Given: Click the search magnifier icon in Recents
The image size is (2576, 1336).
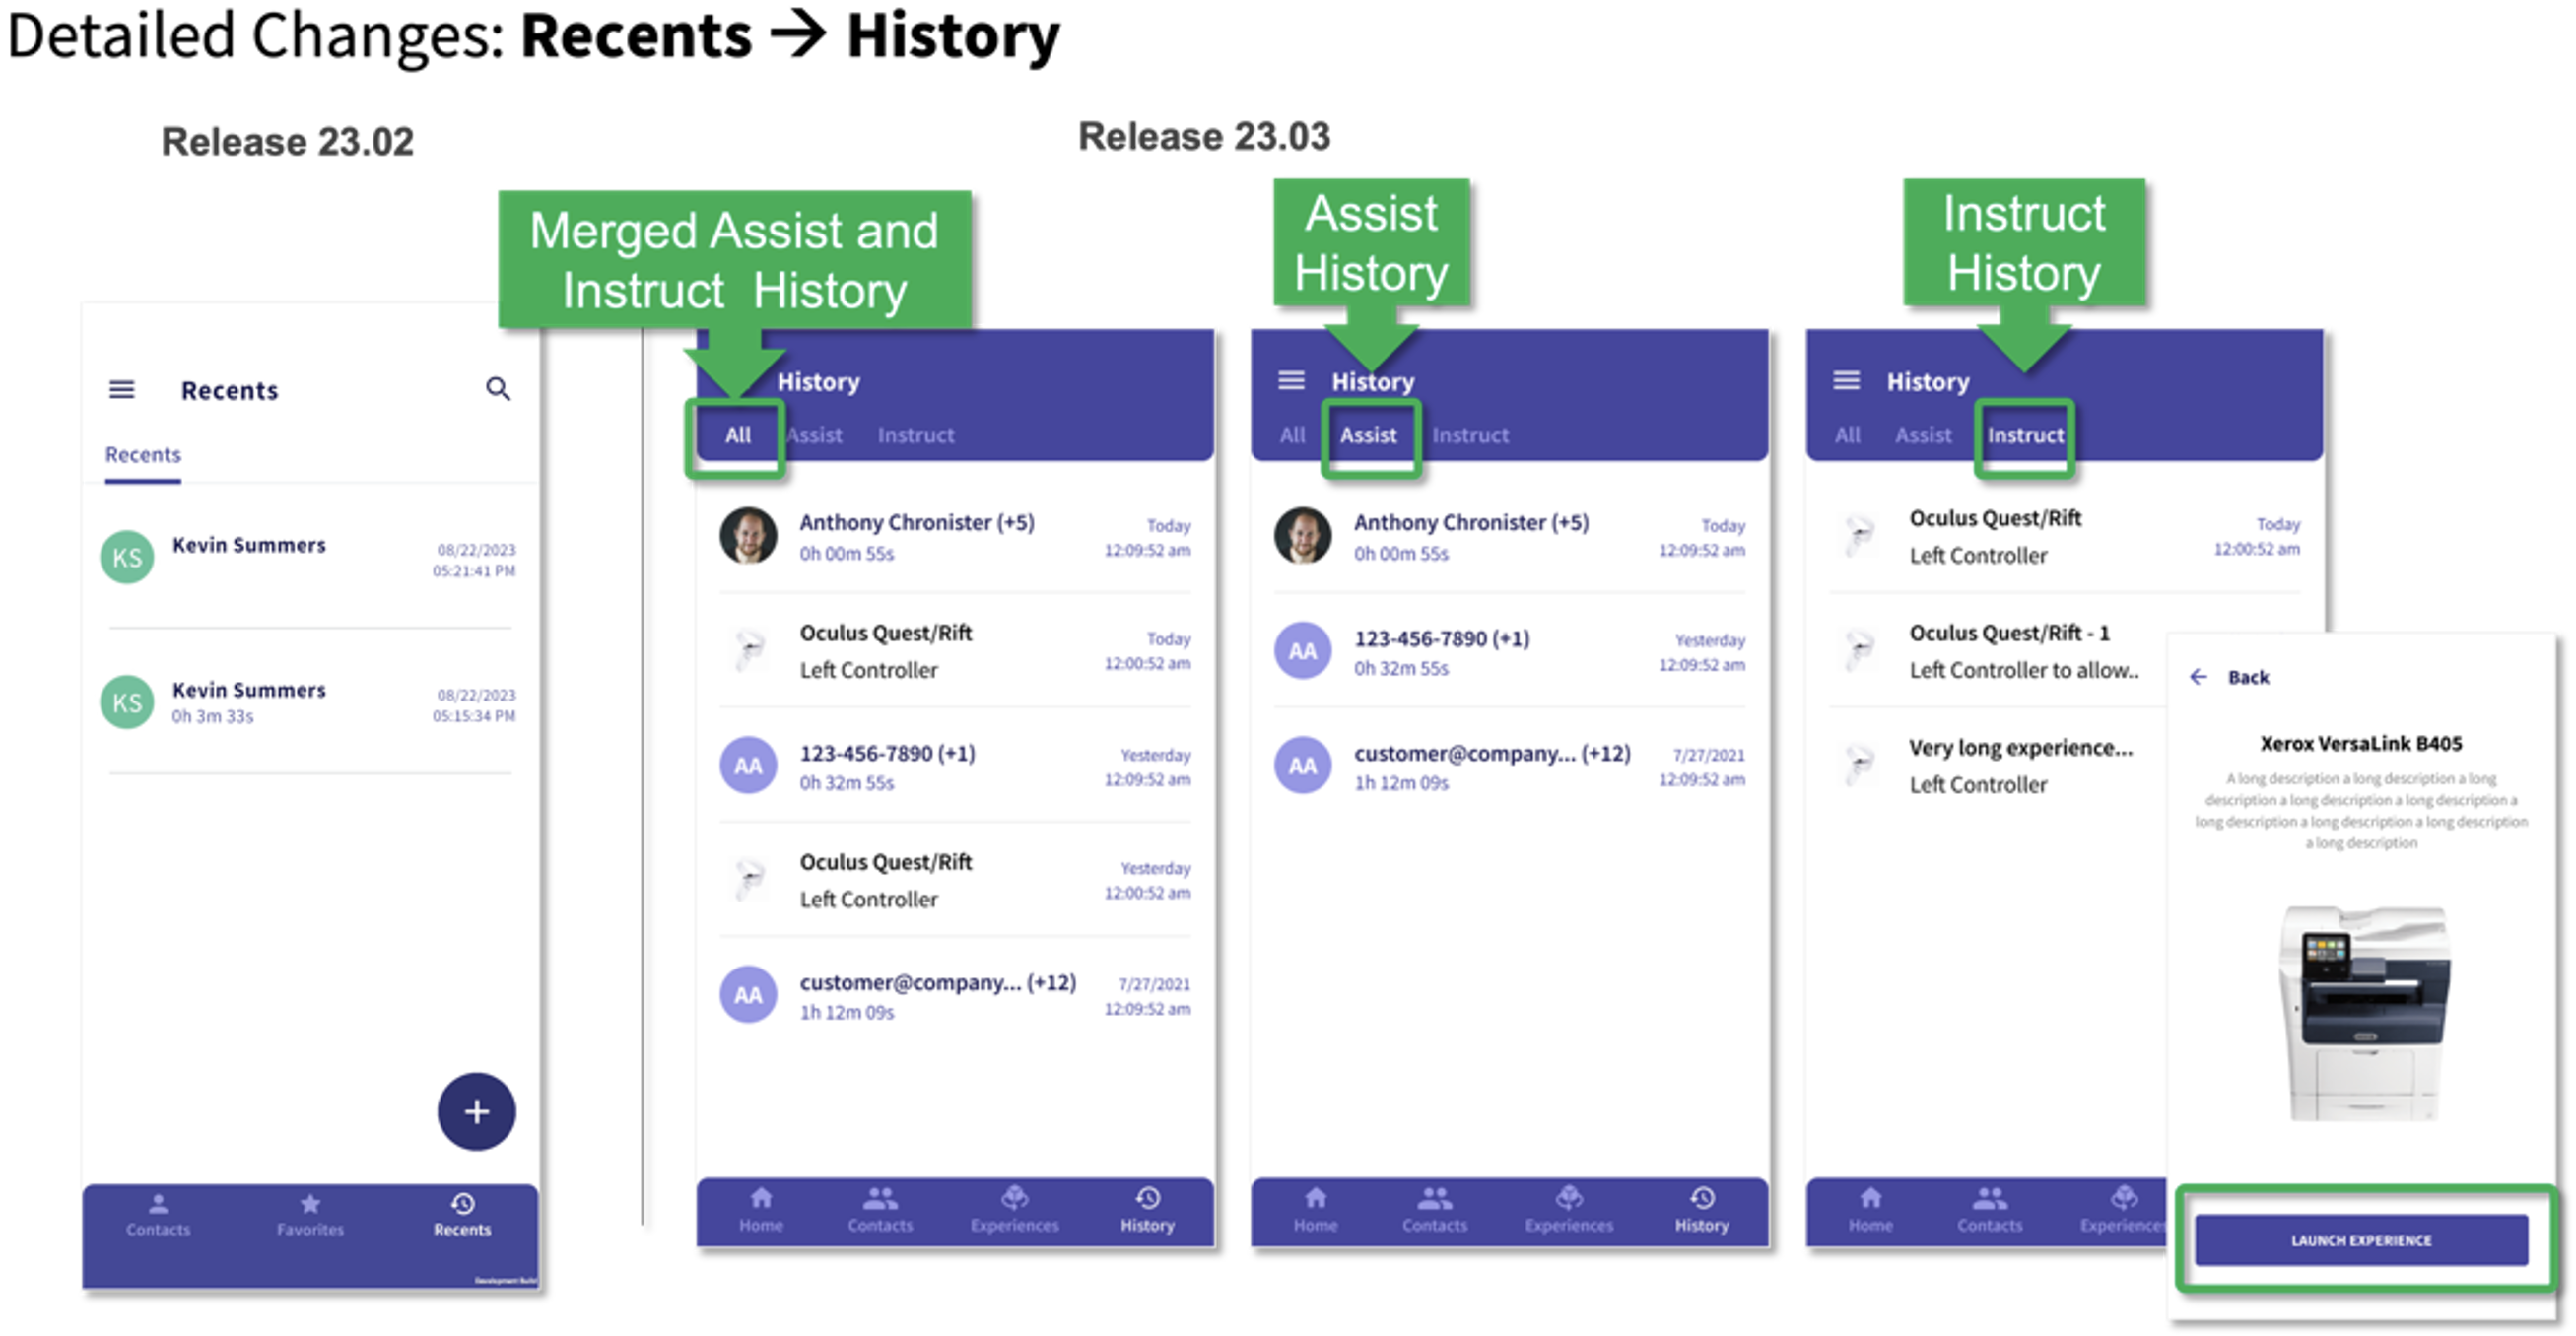Looking at the screenshot, I should 497,389.
